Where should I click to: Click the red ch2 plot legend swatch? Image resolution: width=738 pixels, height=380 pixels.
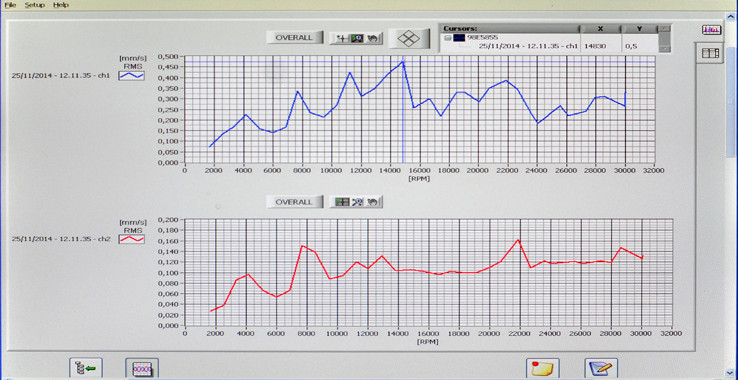pyautogui.click(x=131, y=239)
